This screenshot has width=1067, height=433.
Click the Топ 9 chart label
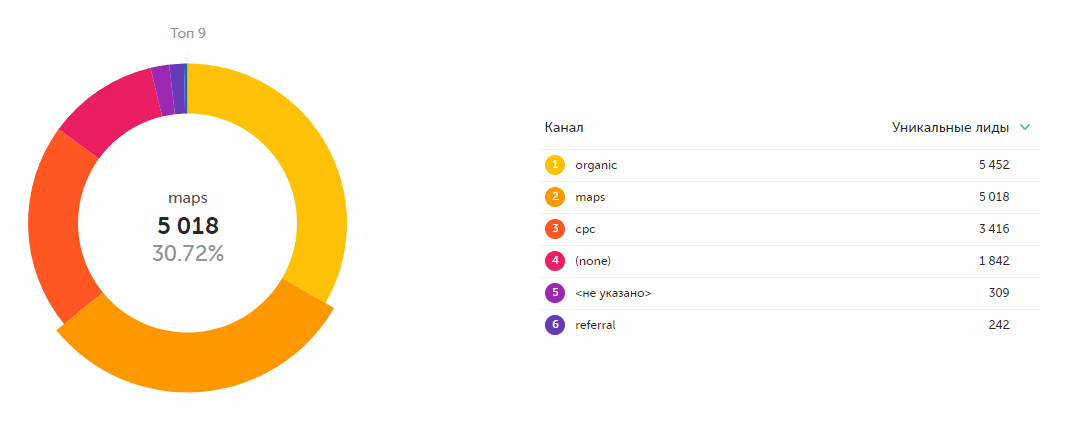(x=188, y=33)
